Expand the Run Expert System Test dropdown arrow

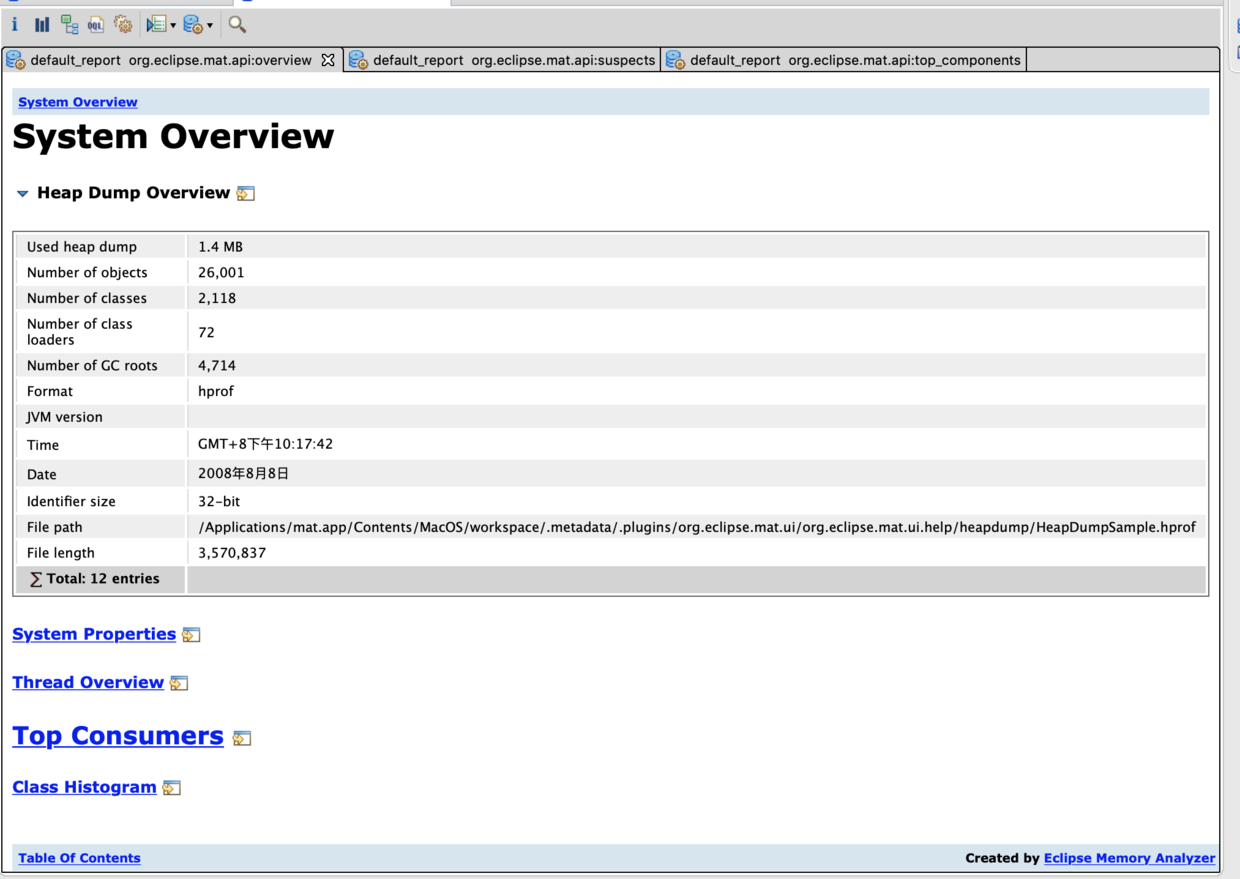(x=173, y=25)
